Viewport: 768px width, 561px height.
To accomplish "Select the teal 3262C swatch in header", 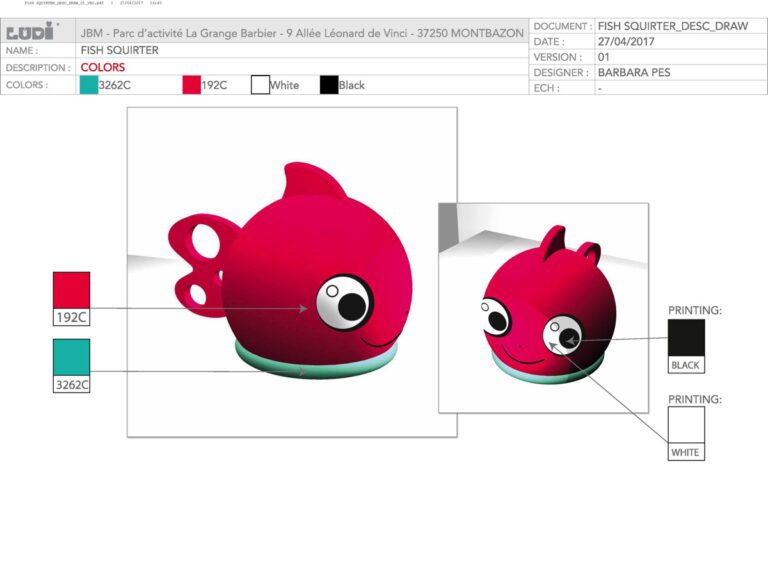I will pos(89,85).
